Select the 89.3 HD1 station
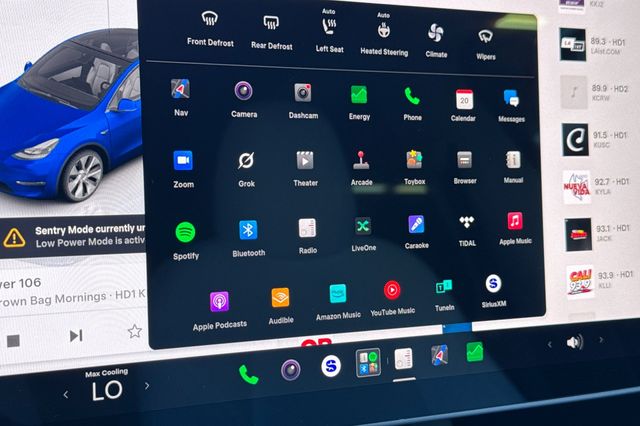This screenshot has height=426, width=640. [594, 45]
